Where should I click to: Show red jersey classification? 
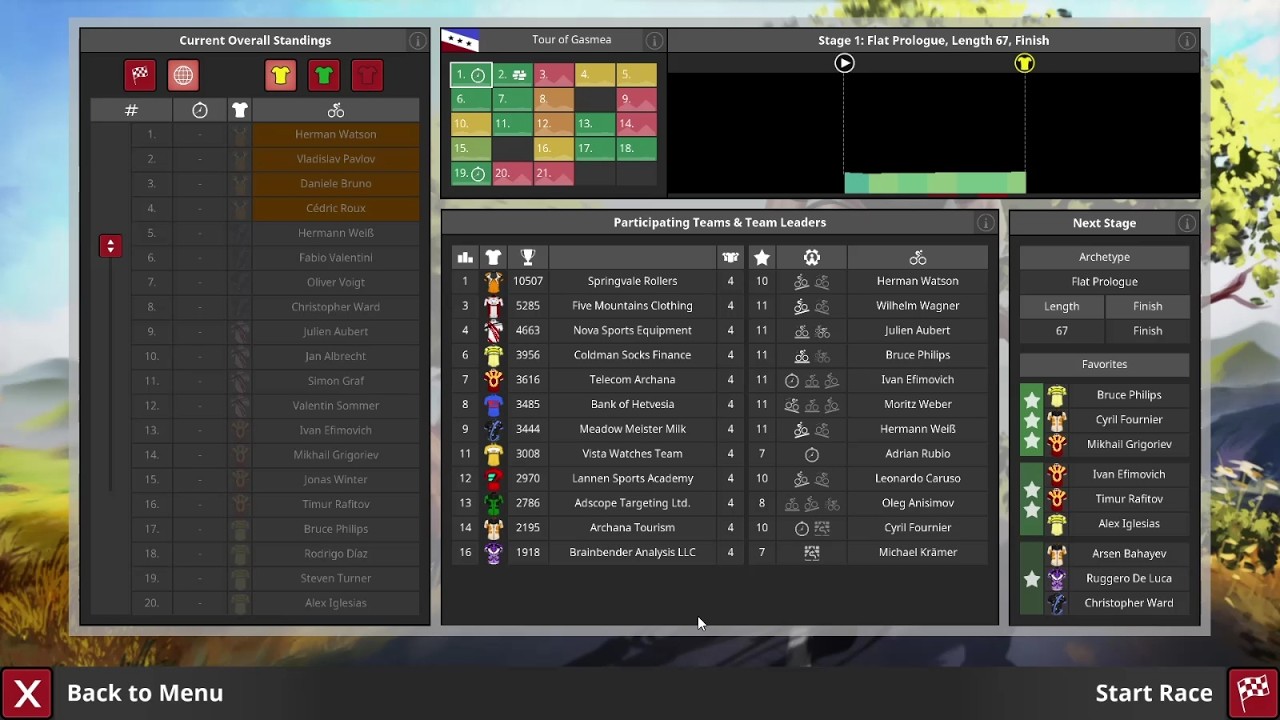click(367, 75)
